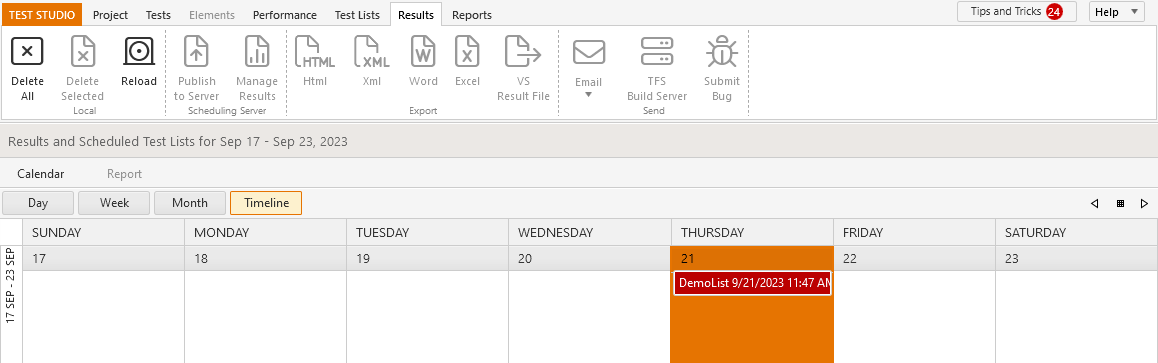Image resolution: width=1158 pixels, height=363 pixels.
Task: Click the Delete All icon
Action: [x=27, y=51]
